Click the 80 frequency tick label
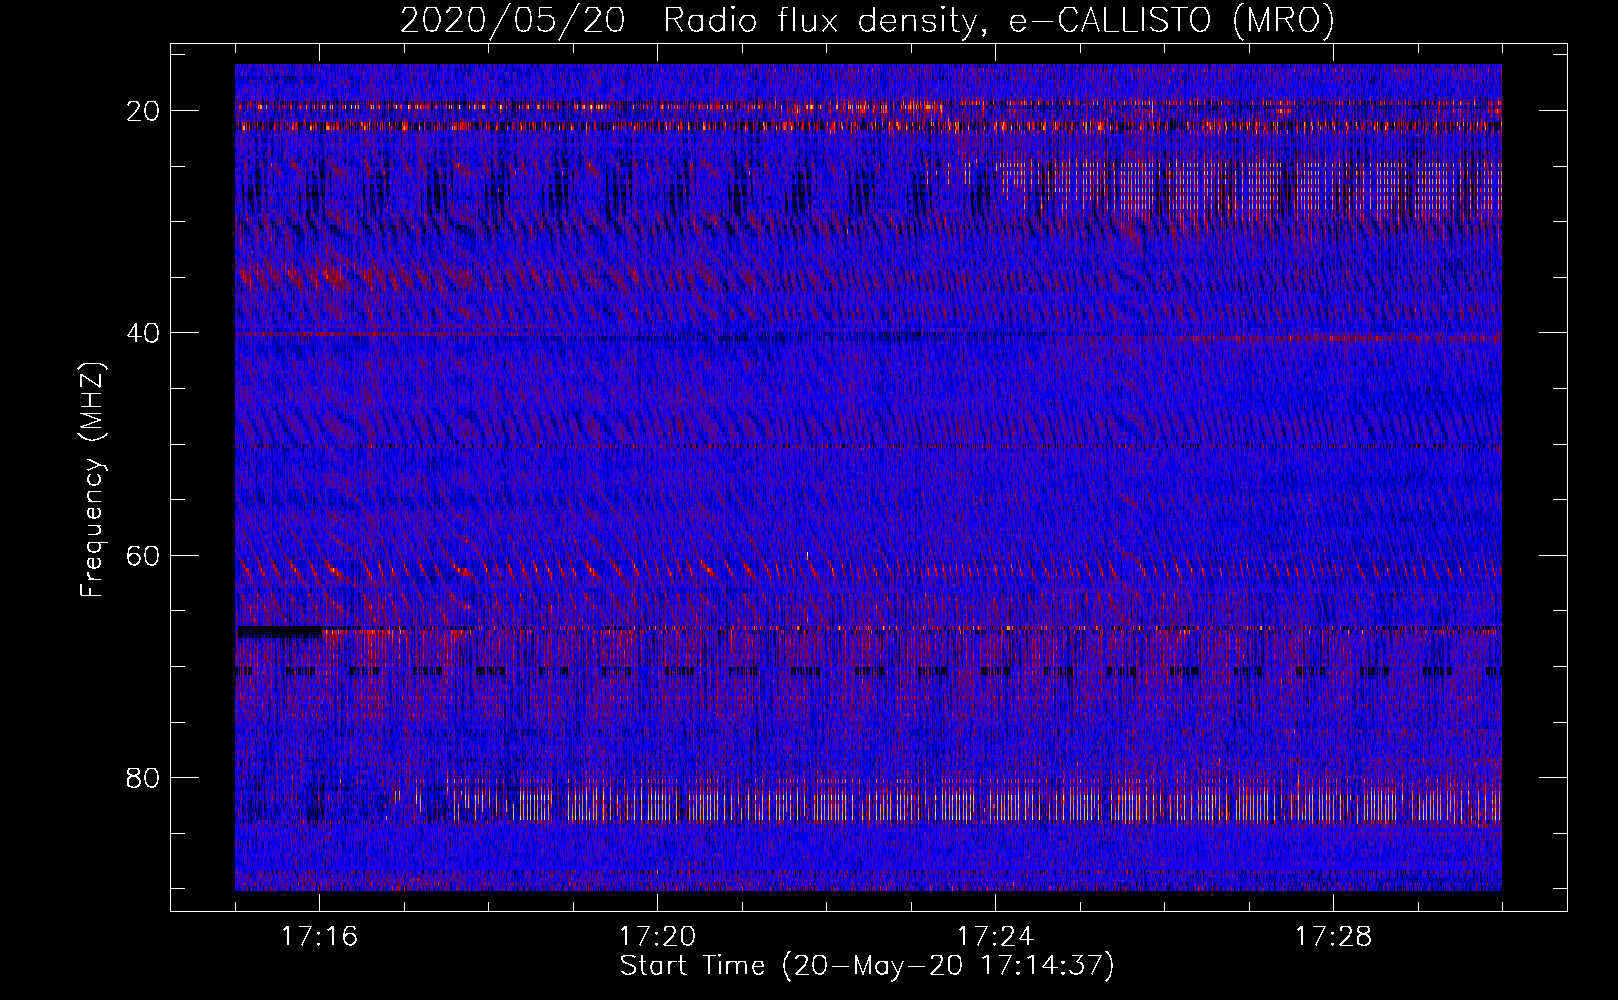This screenshot has width=1618, height=1000. (144, 777)
